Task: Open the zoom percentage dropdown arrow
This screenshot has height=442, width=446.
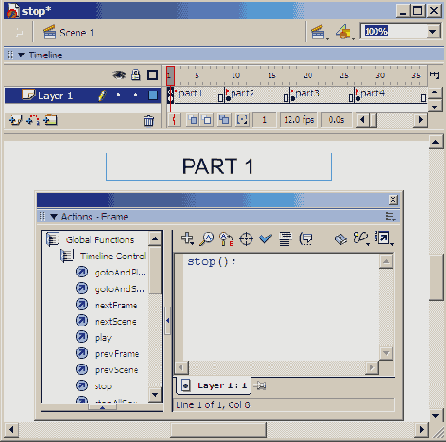Action: [x=433, y=32]
